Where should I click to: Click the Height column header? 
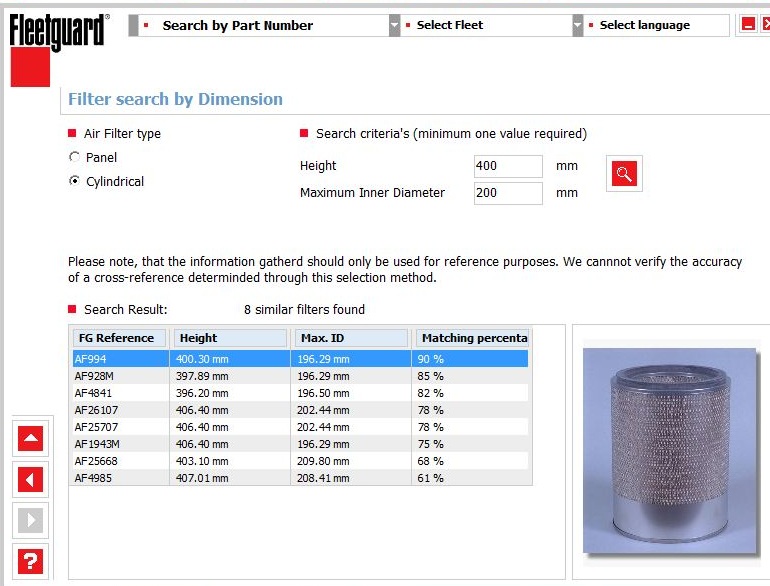click(230, 338)
